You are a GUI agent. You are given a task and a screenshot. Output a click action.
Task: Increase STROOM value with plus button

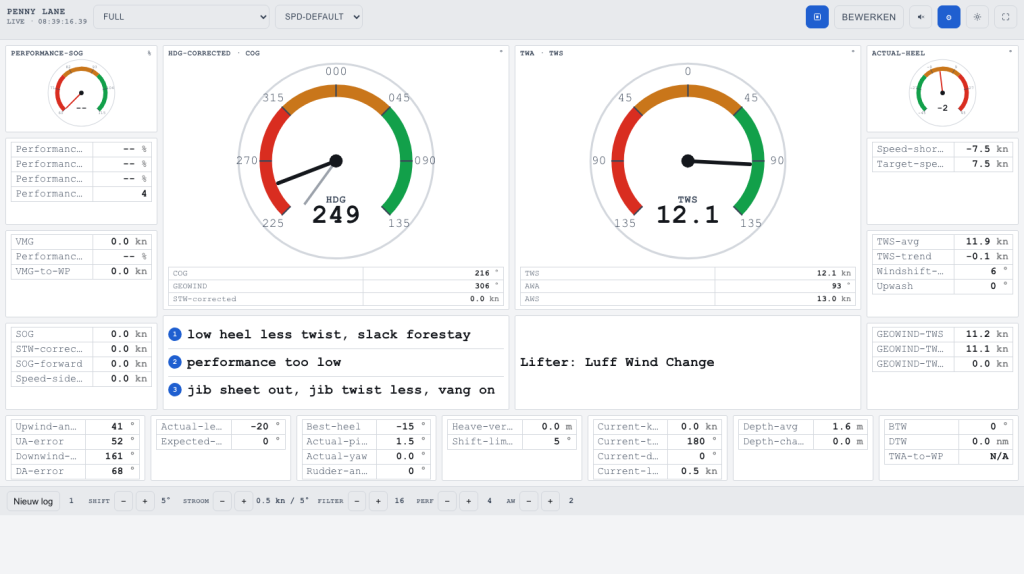click(244, 501)
